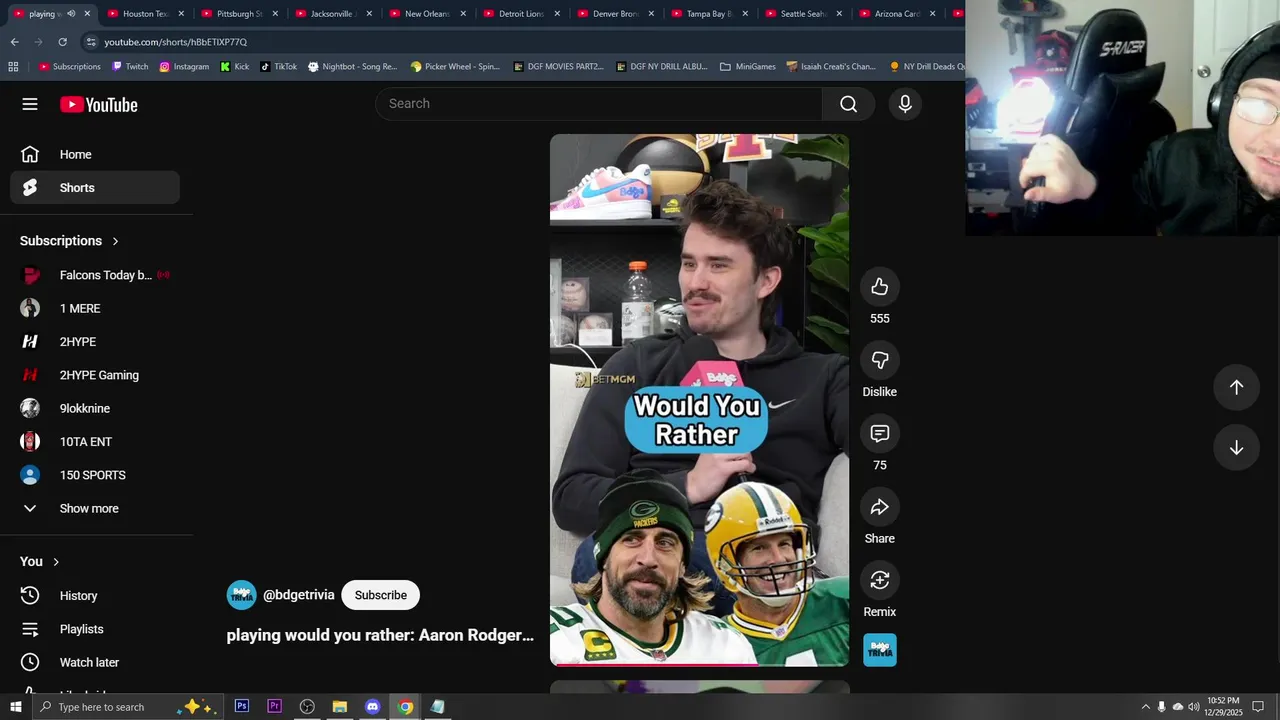Switch to the Jacksonville tab
The image size is (1280, 720).
[x=332, y=14]
